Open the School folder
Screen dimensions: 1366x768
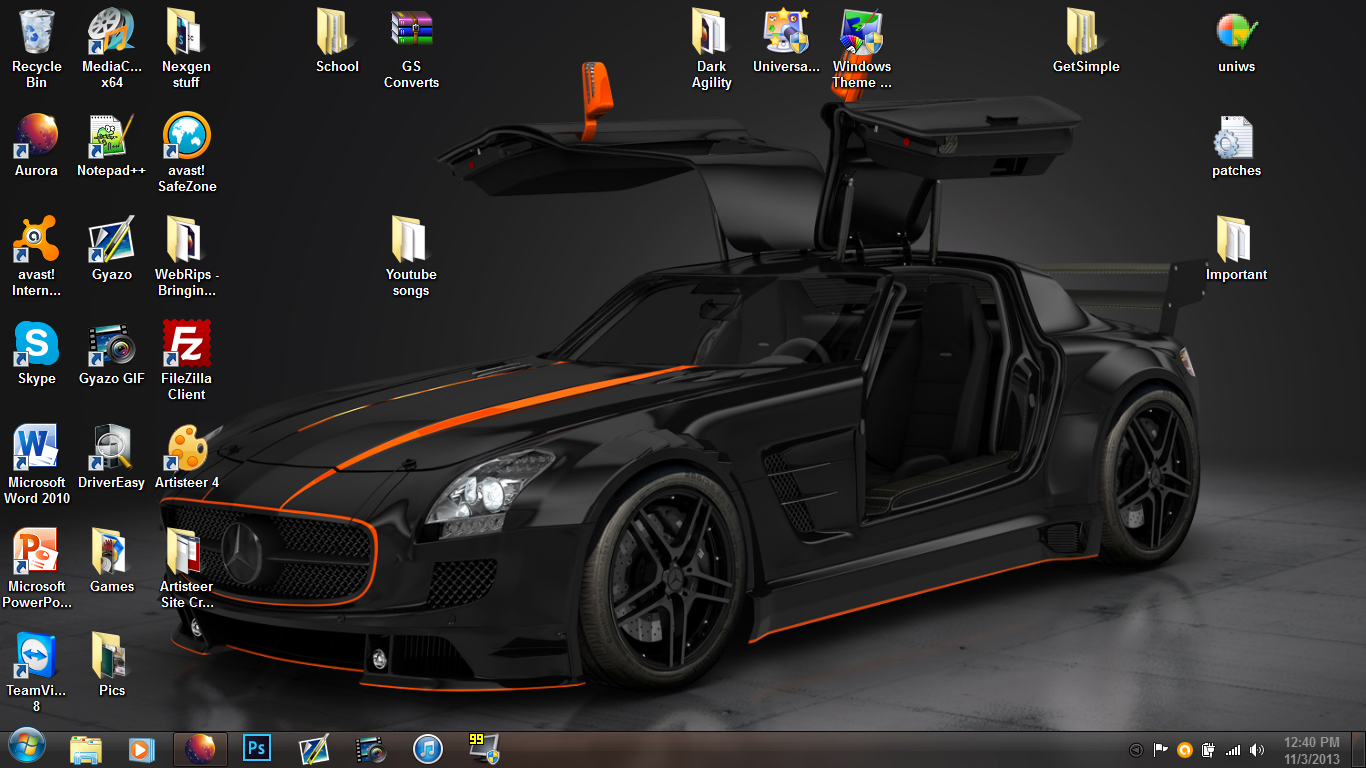[x=337, y=40]
